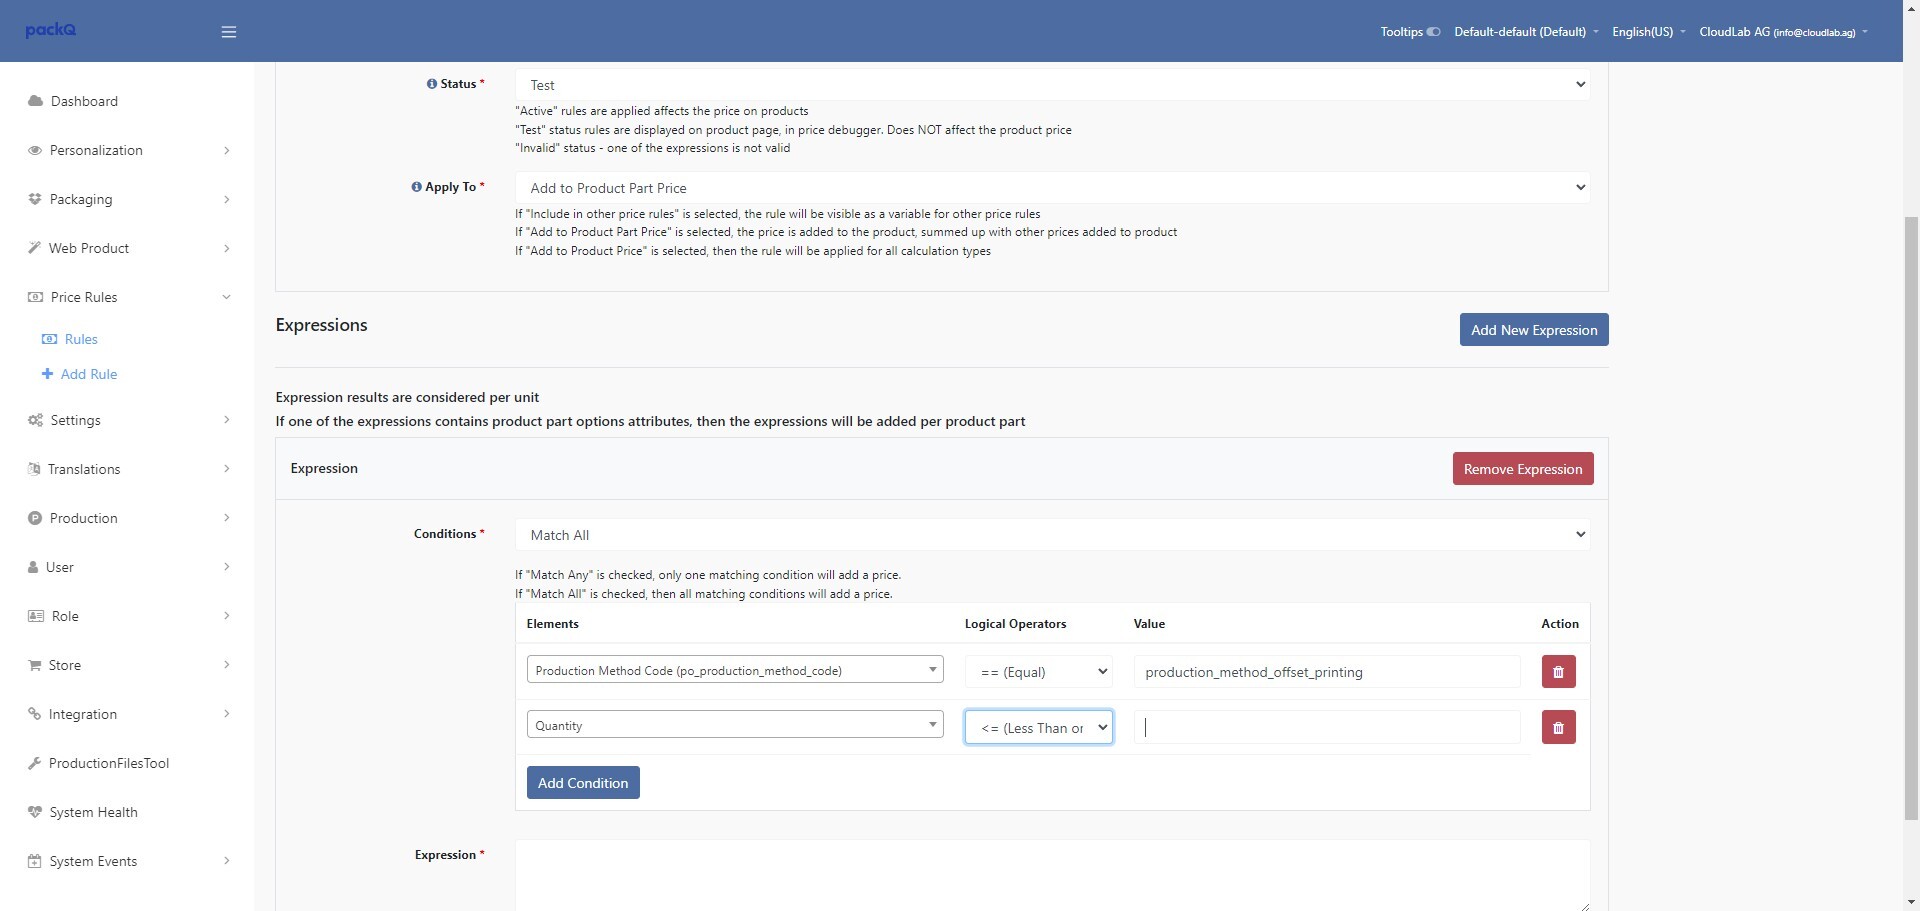Toggle the Tooltips switch

point(1433,32)
